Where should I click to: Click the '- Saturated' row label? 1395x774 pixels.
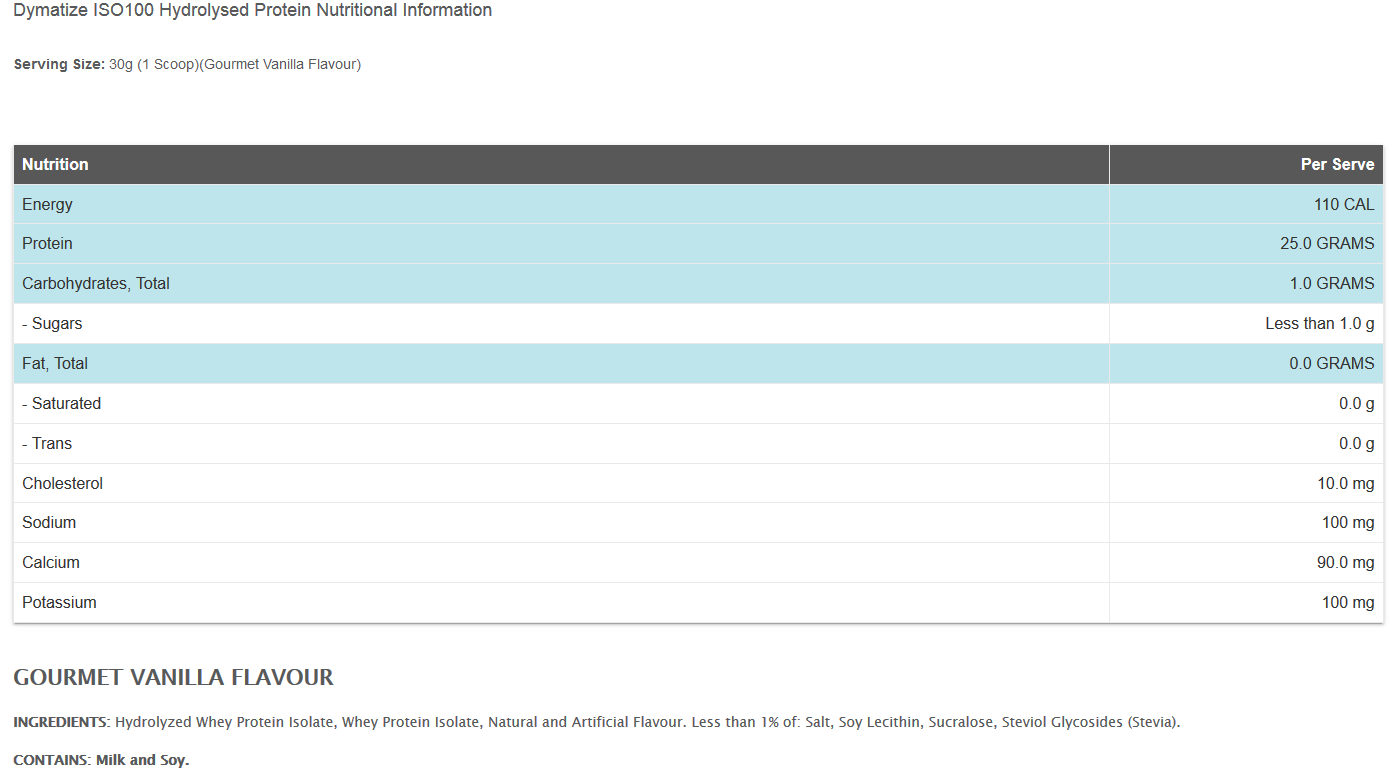61,404
